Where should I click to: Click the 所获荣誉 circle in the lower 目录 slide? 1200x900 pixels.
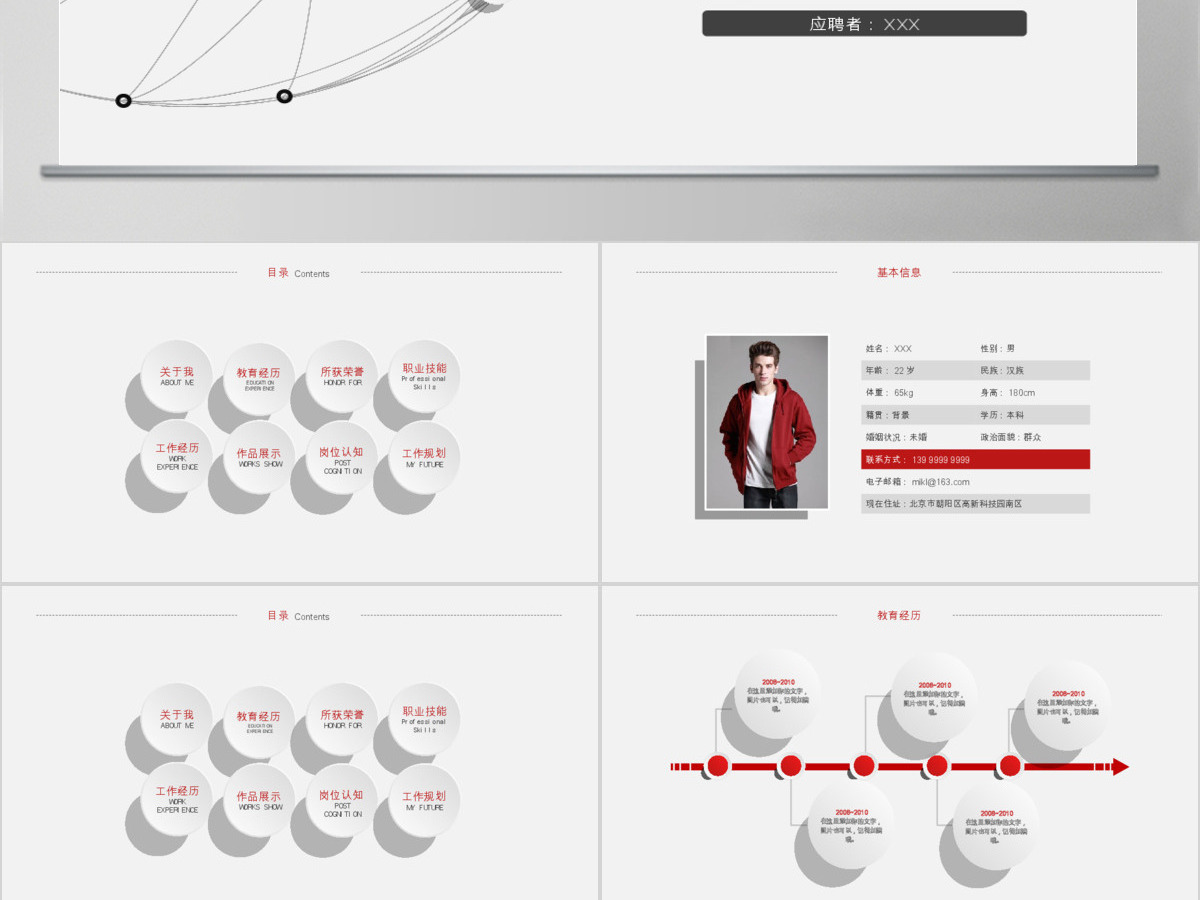click(x=342, y=720)
